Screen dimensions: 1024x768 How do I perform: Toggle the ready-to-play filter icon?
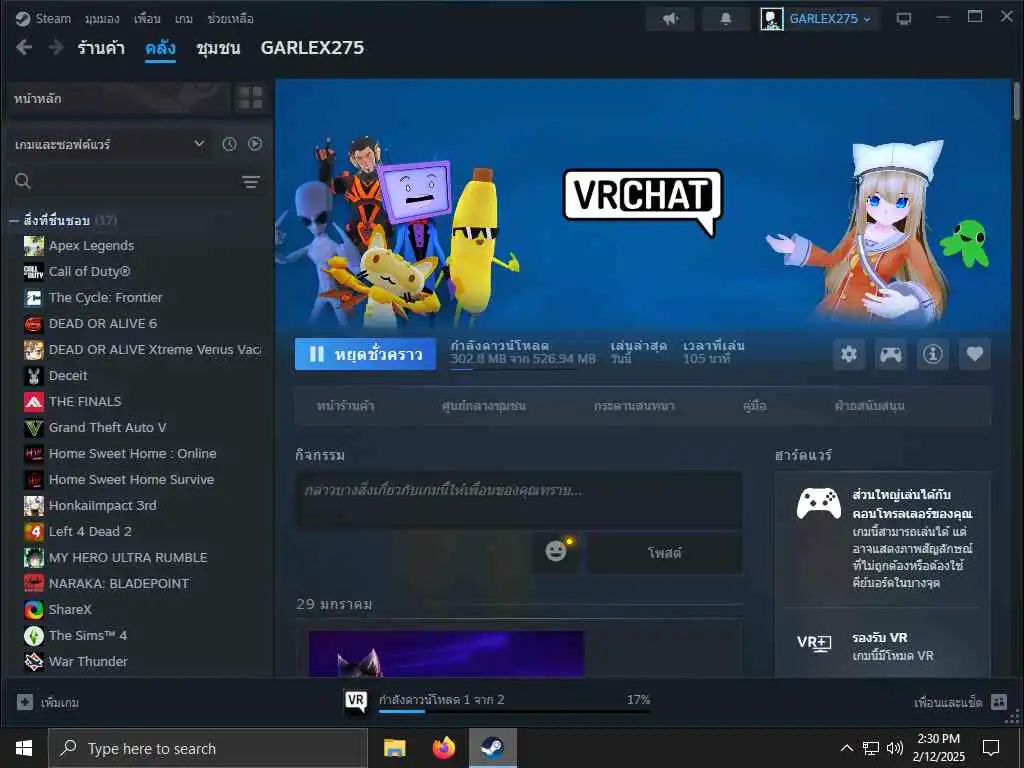255,144
